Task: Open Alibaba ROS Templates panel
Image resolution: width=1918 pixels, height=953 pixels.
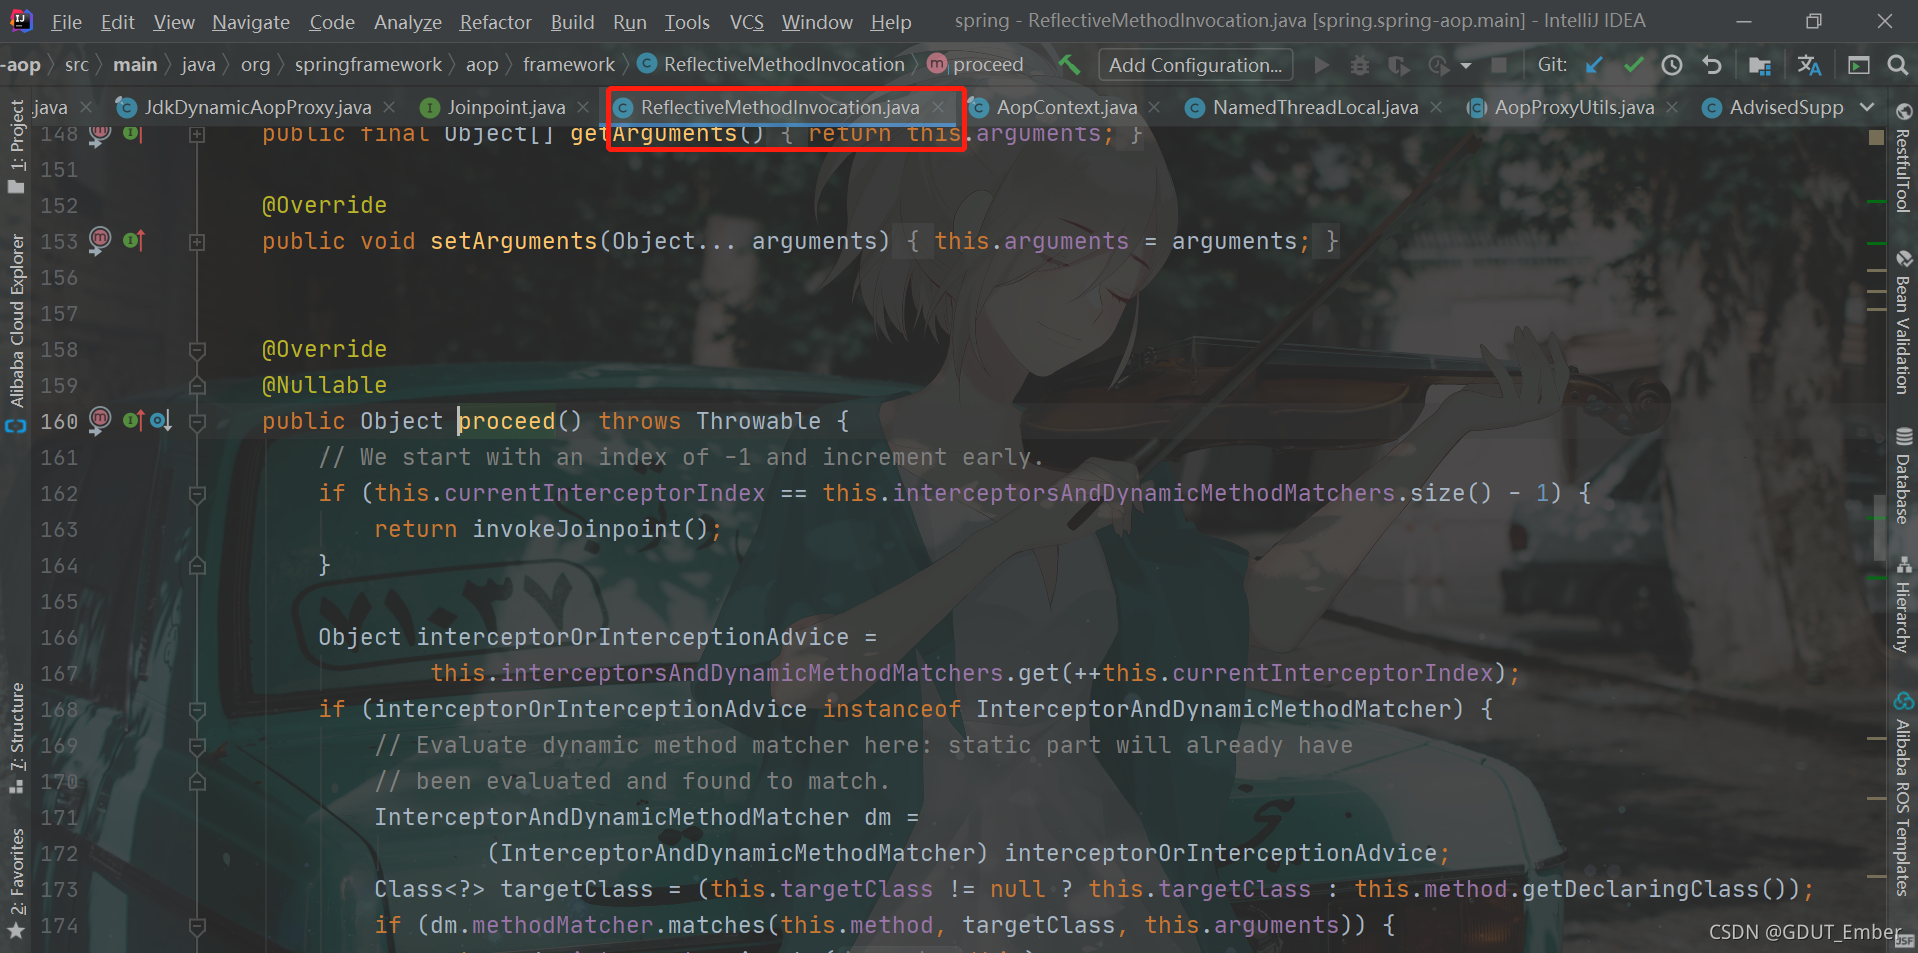Action: tap(1903, 792)
